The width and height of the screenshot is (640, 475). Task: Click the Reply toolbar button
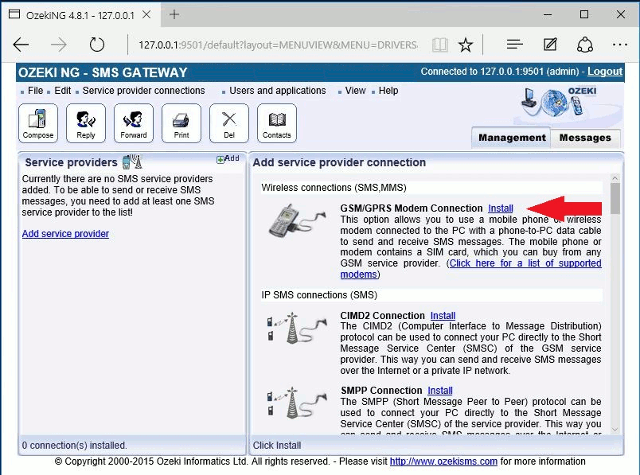pos(86,123)
